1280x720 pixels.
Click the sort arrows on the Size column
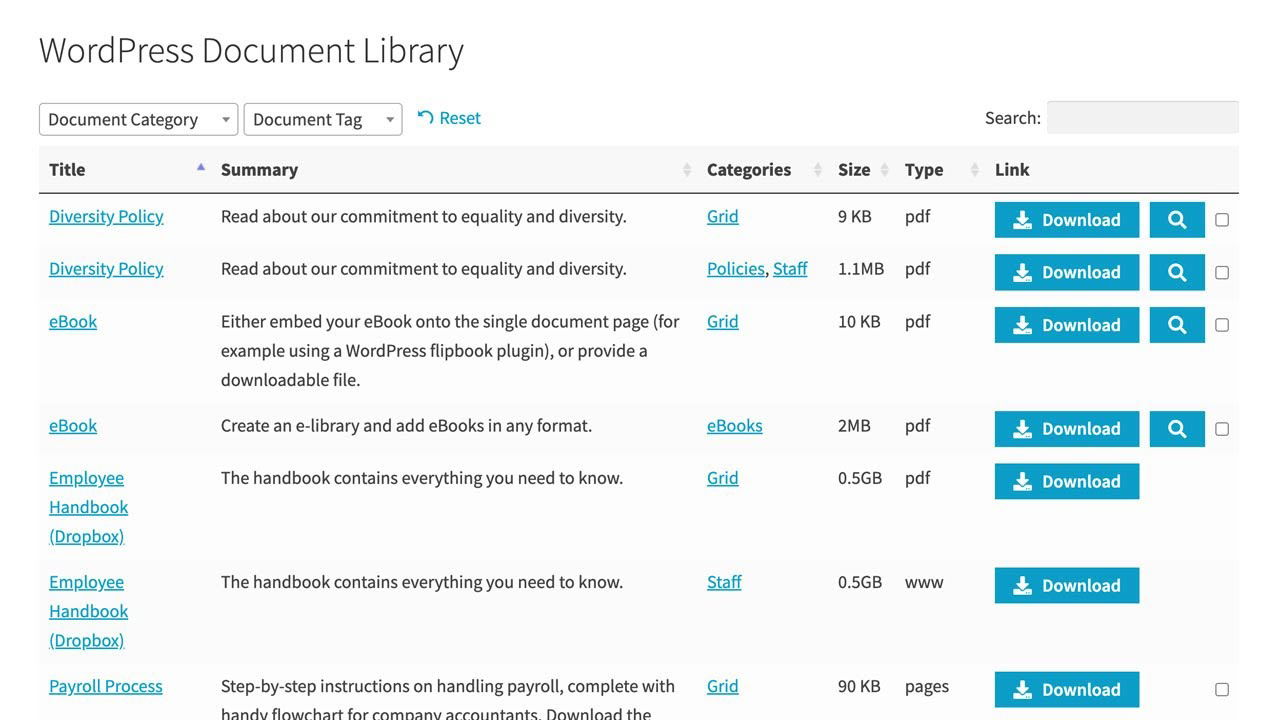[x=885, y=170]
